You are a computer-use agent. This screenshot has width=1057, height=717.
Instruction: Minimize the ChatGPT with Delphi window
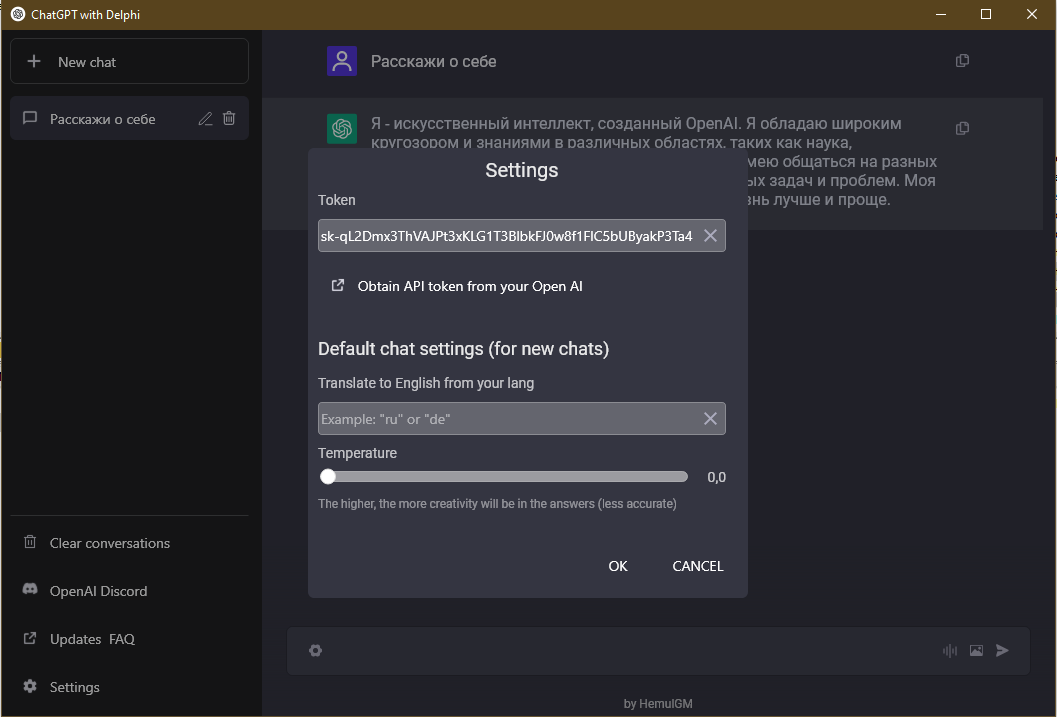(941, 14)
